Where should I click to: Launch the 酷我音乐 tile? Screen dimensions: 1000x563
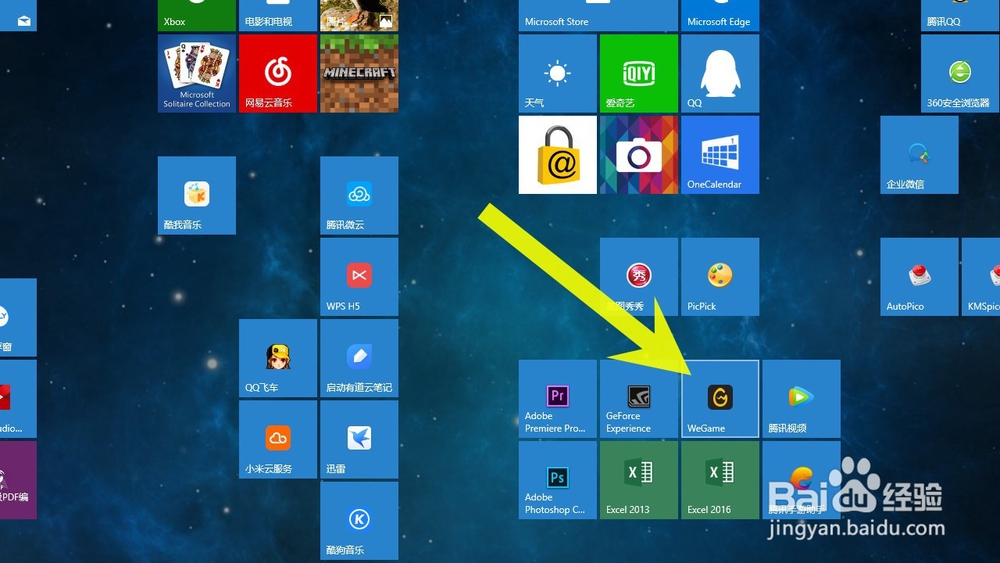[x=196, y=195]
